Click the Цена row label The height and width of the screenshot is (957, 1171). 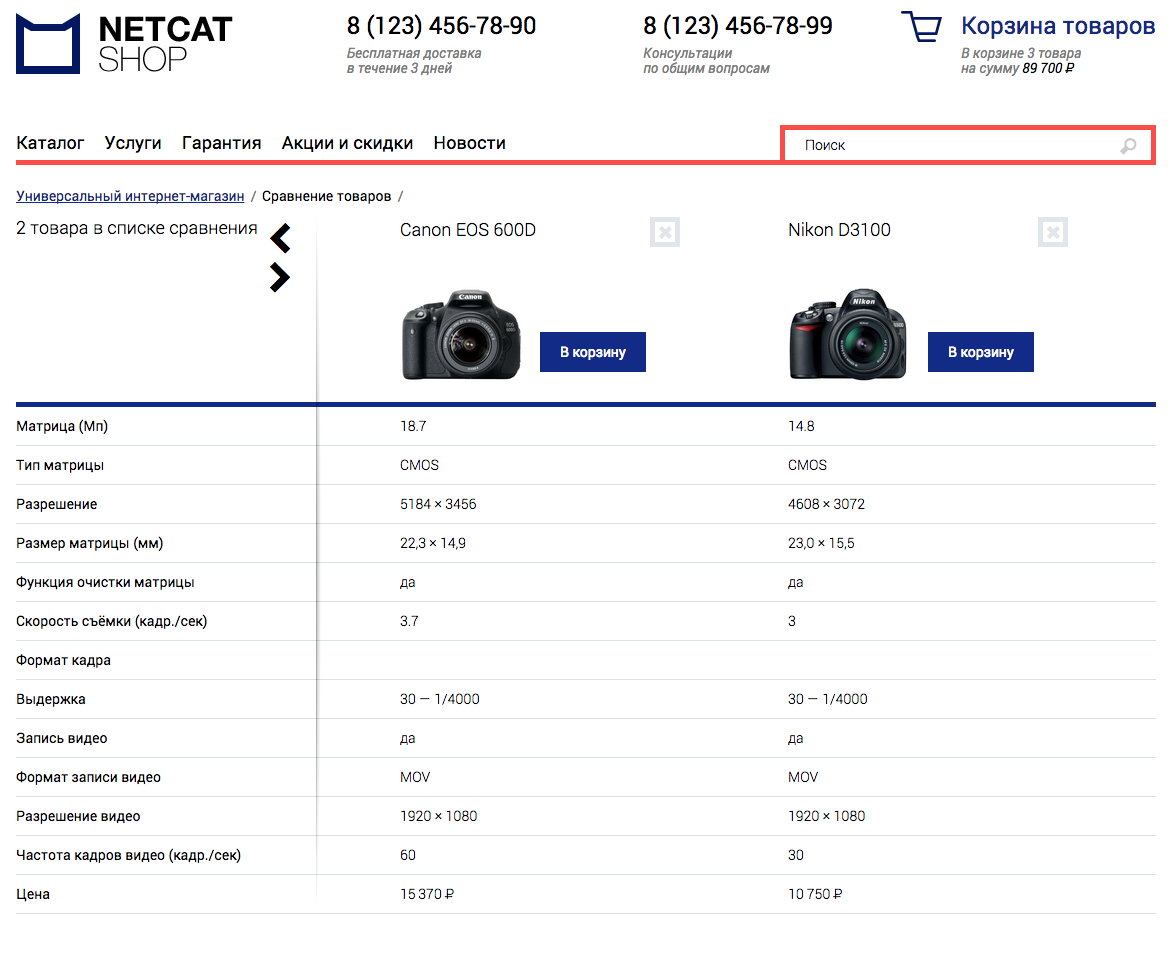click(x=33, y=894)
